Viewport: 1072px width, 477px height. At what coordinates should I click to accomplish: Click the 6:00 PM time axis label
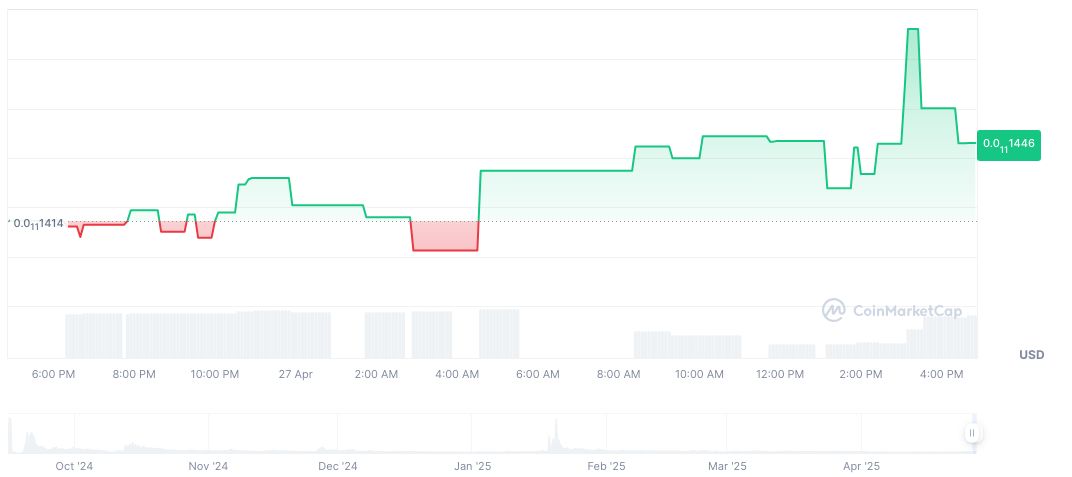[53, 374]
